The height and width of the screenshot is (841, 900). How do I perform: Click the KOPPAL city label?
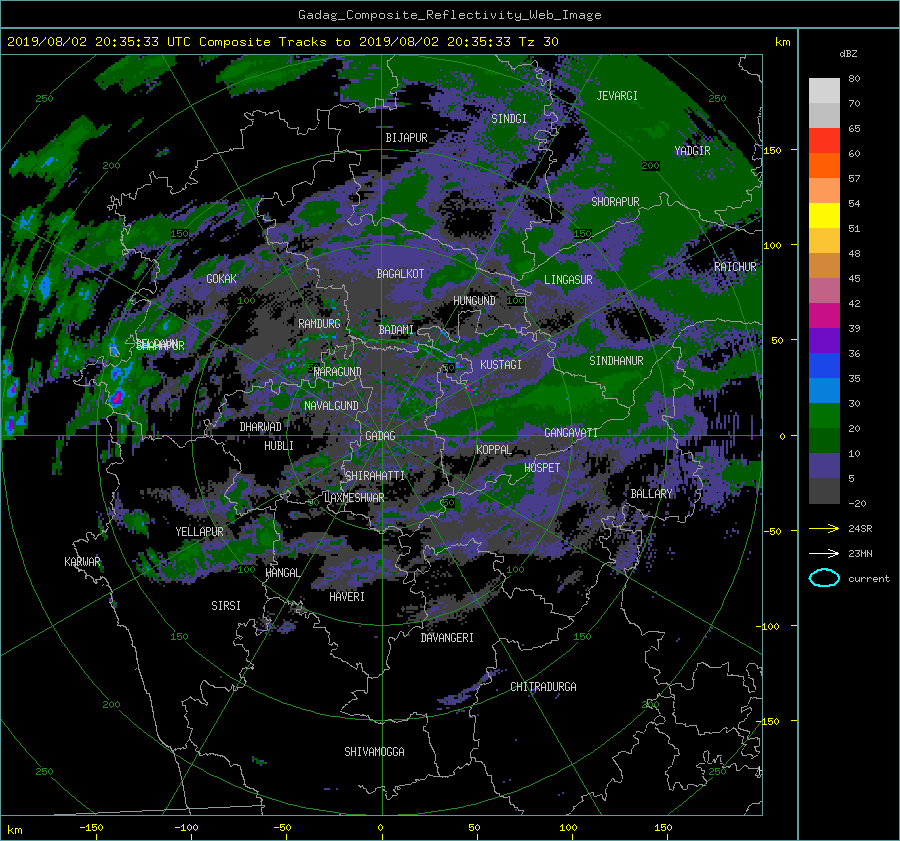pyautogui.click(x=494, y=450)
